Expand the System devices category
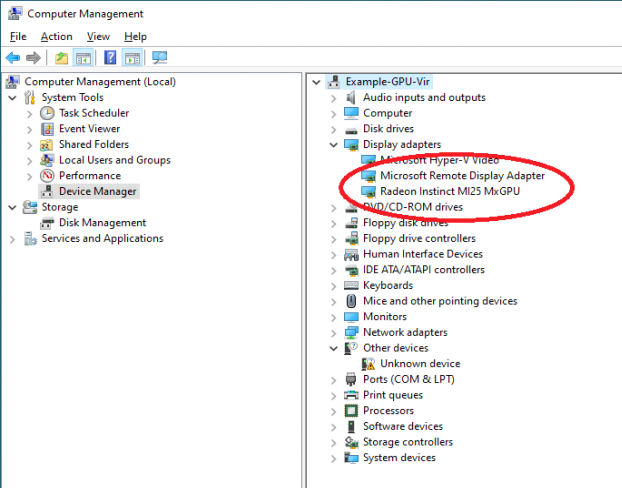The width and height of the screenshot is (622, 488). 334,459
